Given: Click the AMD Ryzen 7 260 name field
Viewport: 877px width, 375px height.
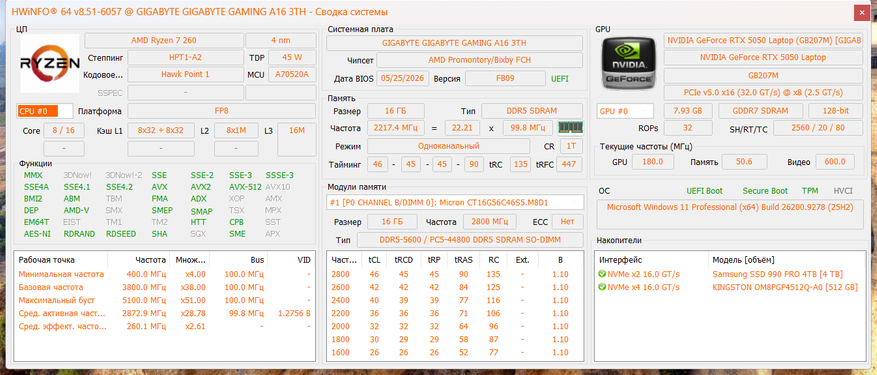Looking at the screenshot, I should pyautogui.click(x=164, y=40).
